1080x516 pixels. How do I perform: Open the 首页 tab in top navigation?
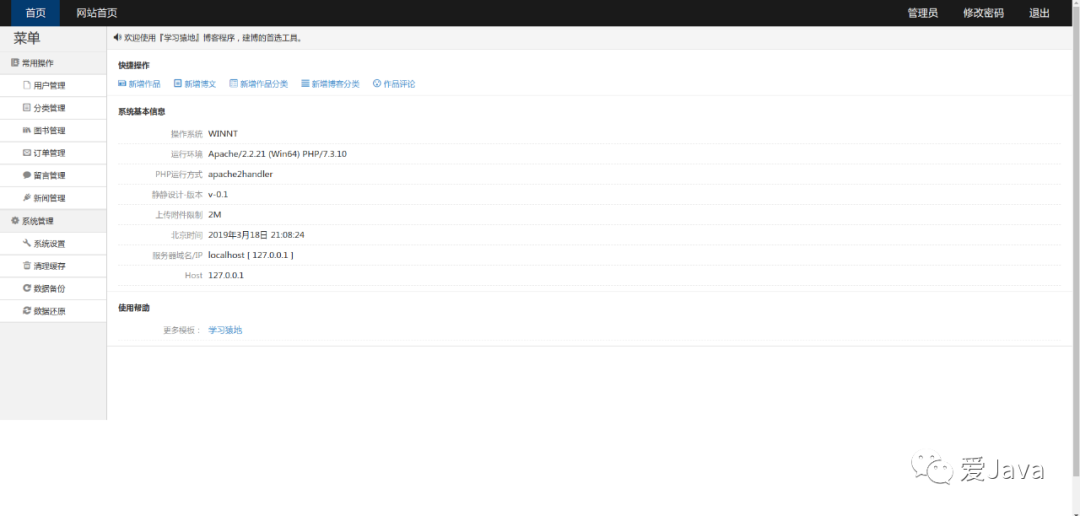[x=35, y=13]
